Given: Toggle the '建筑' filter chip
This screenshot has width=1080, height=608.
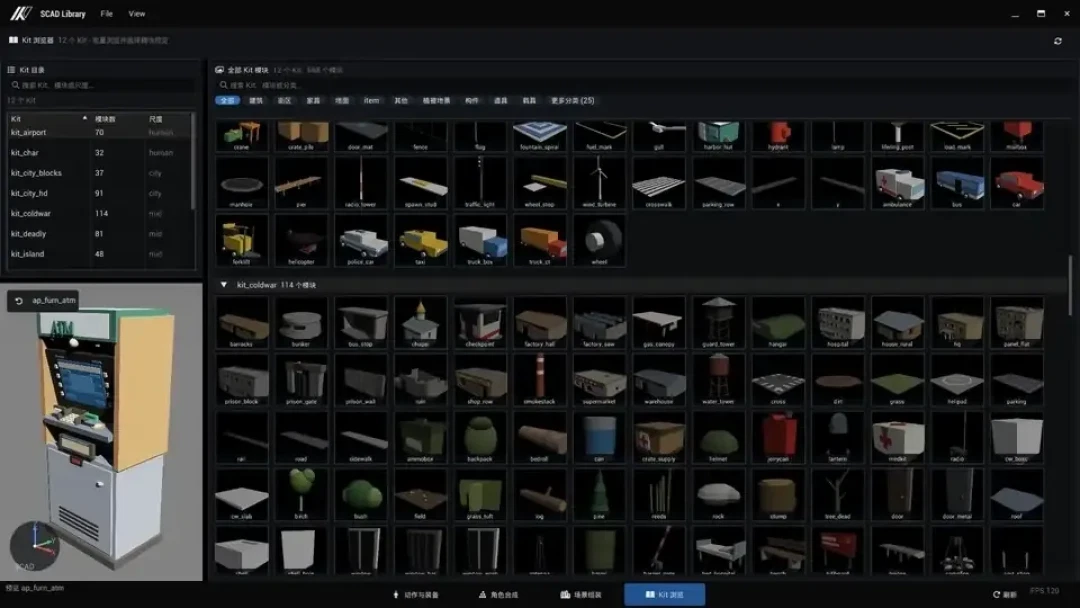Looking at the screenshot, I should (256, 101).
